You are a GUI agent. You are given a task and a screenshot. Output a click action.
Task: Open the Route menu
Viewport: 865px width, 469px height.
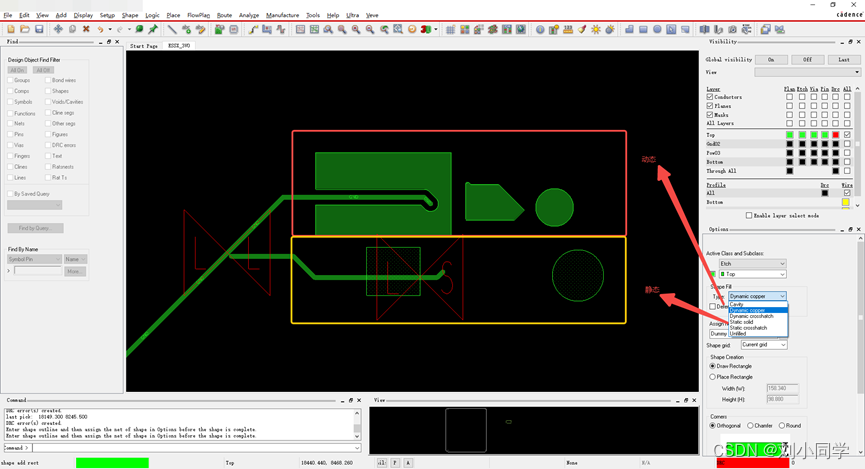click(224, 15)
